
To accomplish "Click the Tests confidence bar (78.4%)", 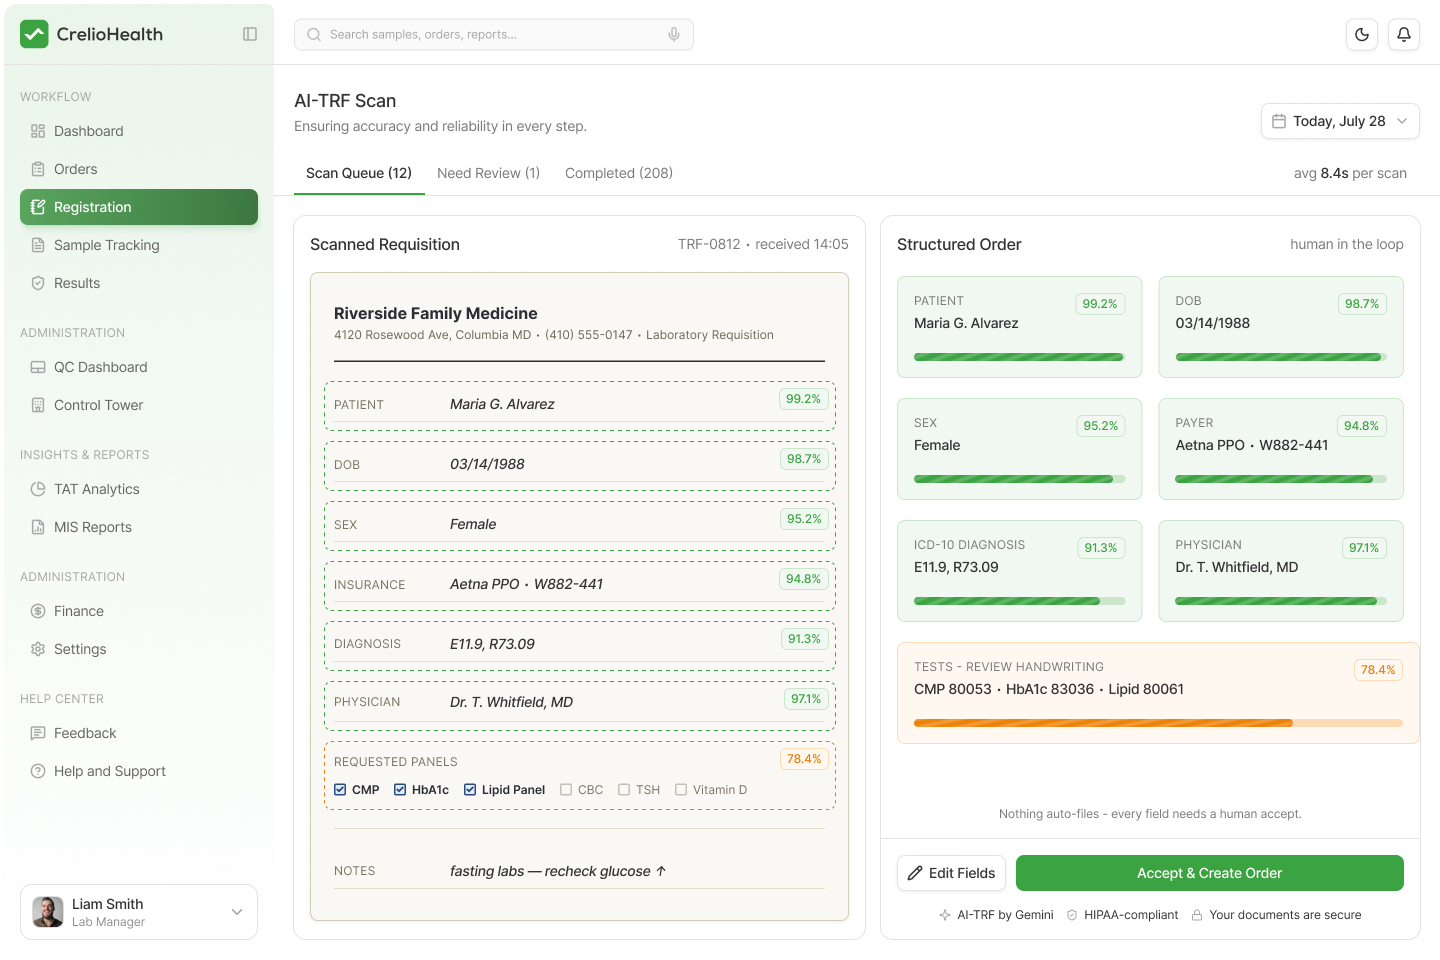I will pos(1158,723).
